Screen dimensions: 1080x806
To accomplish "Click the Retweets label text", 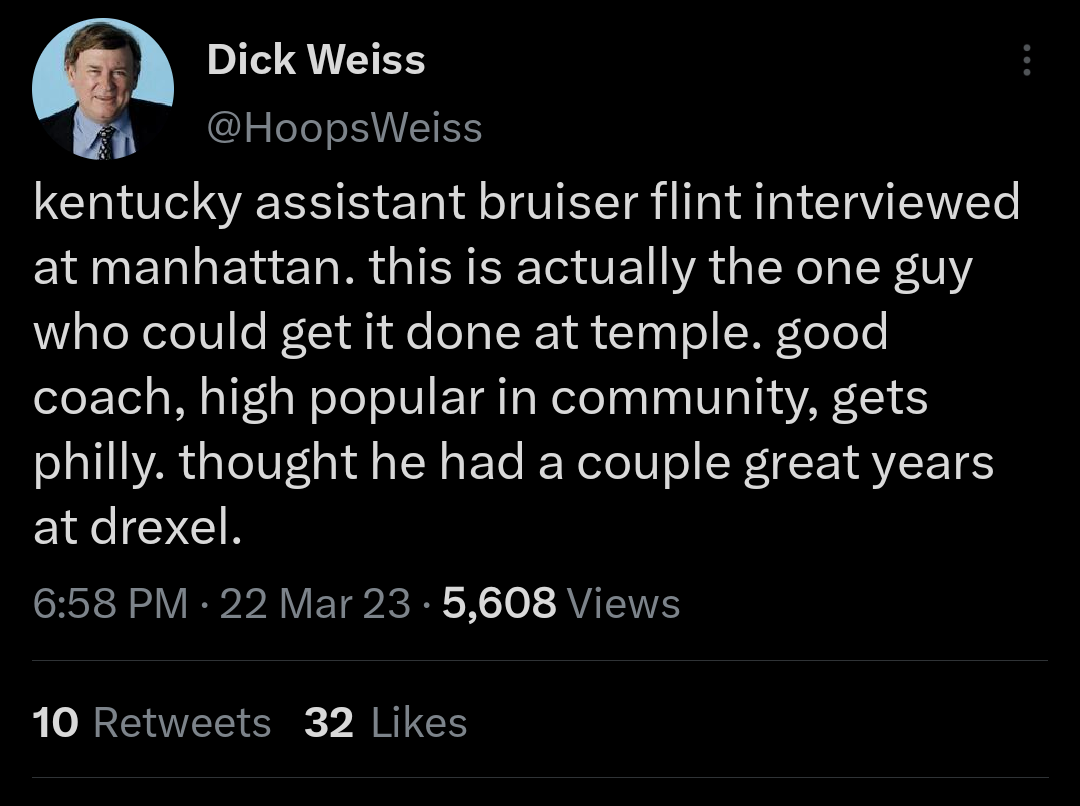I will pos(182,722).
